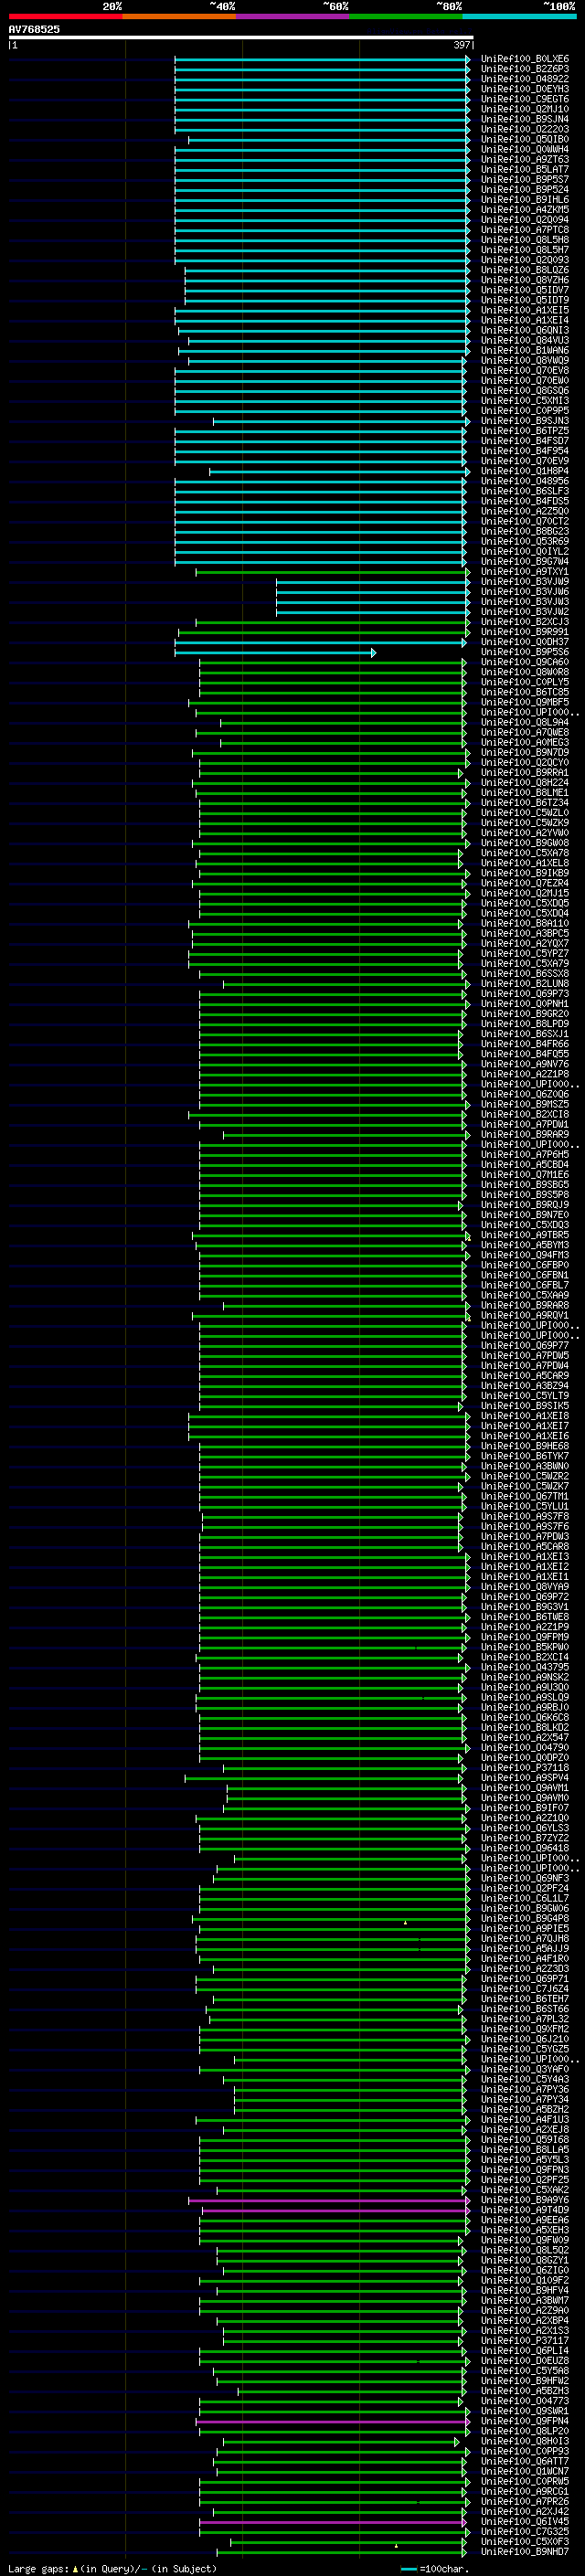Select the UniRef100_B9R991 label

point(525,632)
